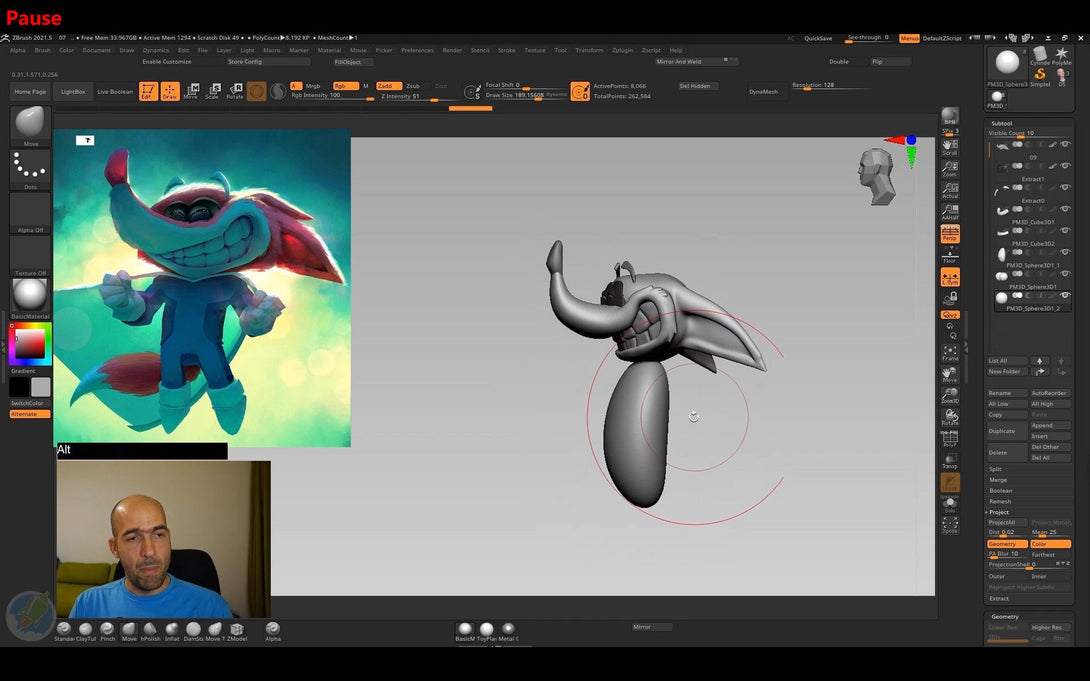Click the Actual size icon
Image resolution: width=1090 pixels, height=681 pixels.
950,190
